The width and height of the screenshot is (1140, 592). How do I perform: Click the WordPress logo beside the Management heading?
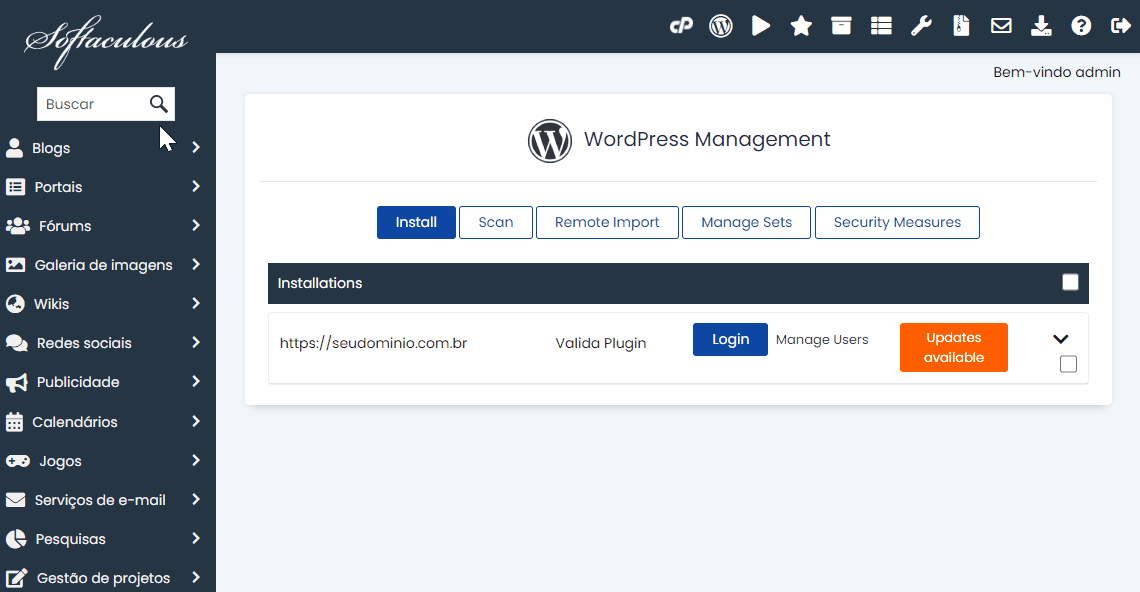tap(550, 140)
